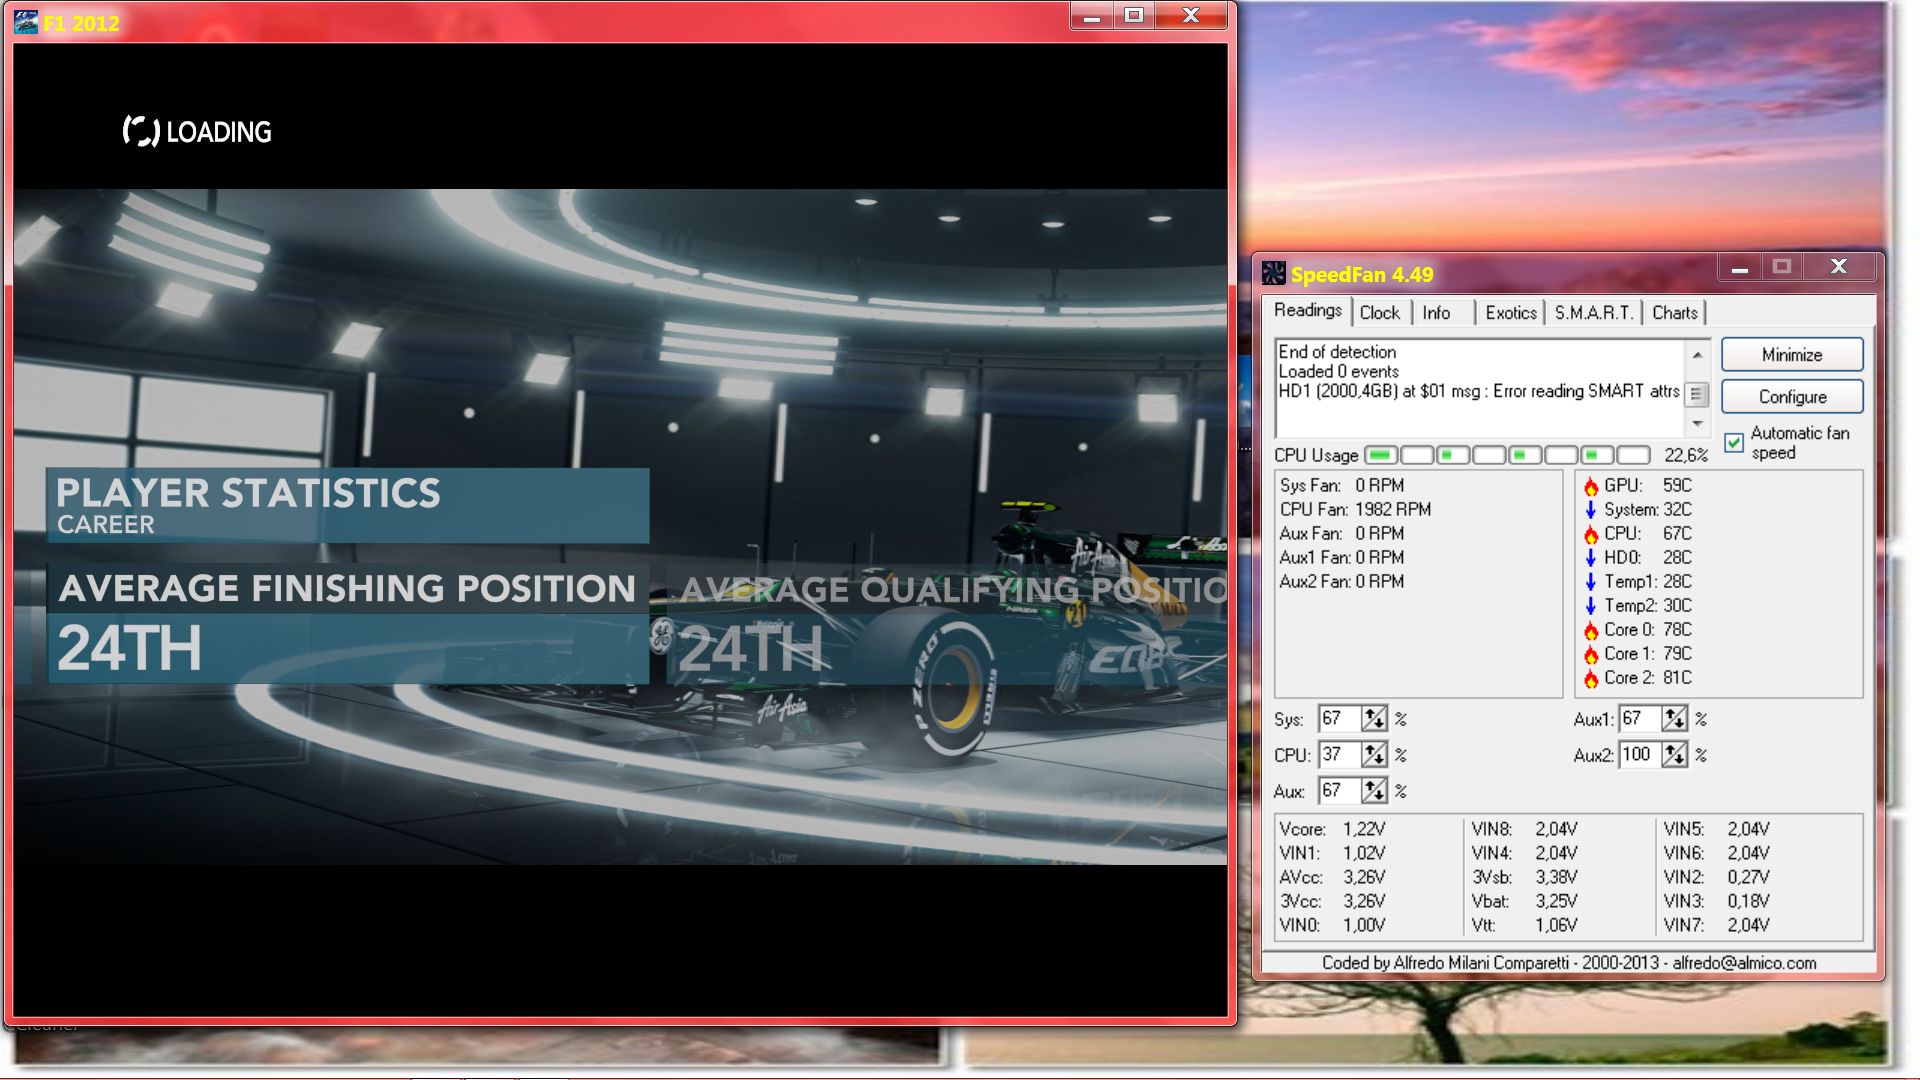Click the loading spinner icon in F1 2012
The image size is (1920, 1080).
141,131
